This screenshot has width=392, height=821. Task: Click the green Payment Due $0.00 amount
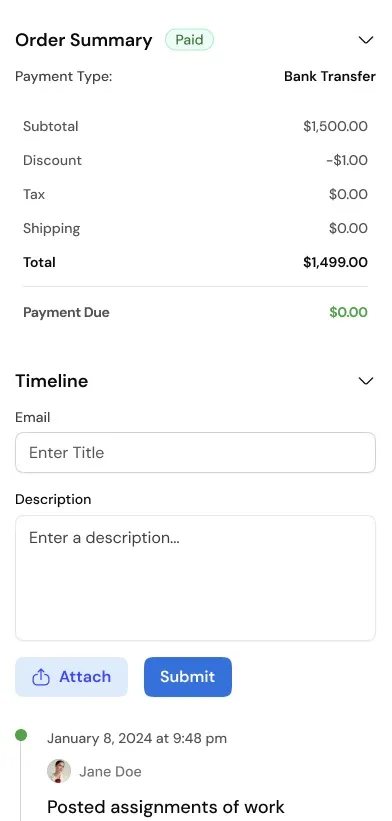coord(349,313)
